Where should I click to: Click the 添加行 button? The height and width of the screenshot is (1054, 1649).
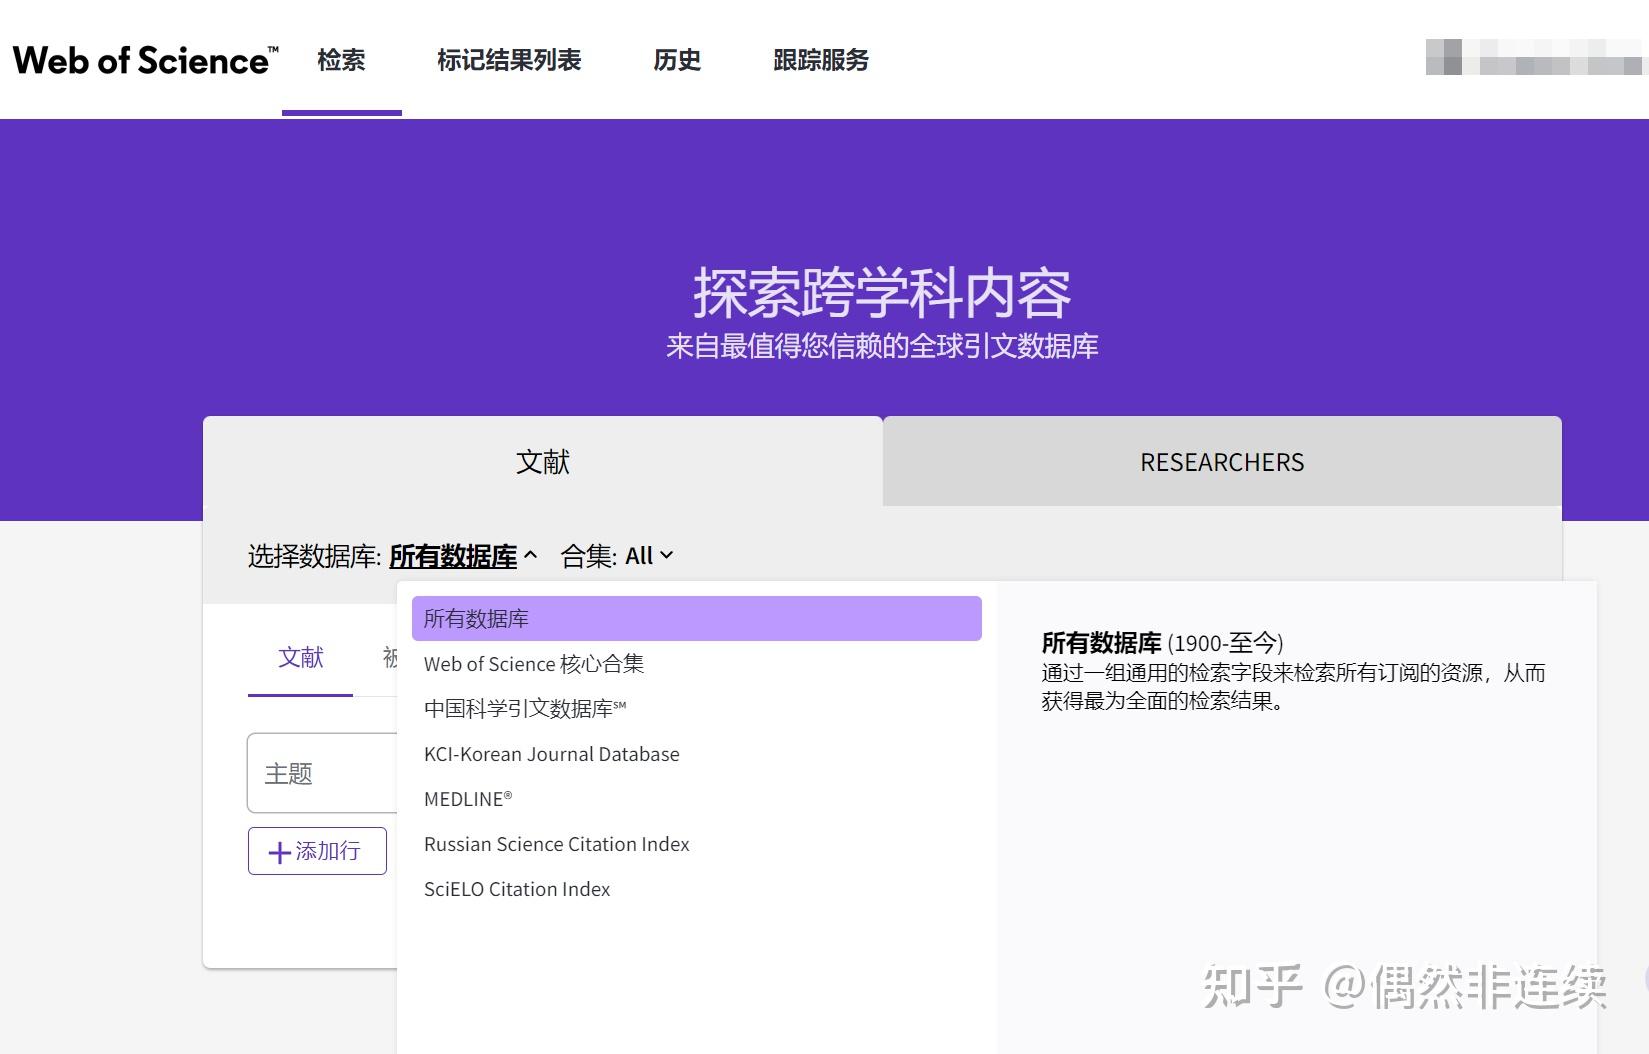point(317,852)
